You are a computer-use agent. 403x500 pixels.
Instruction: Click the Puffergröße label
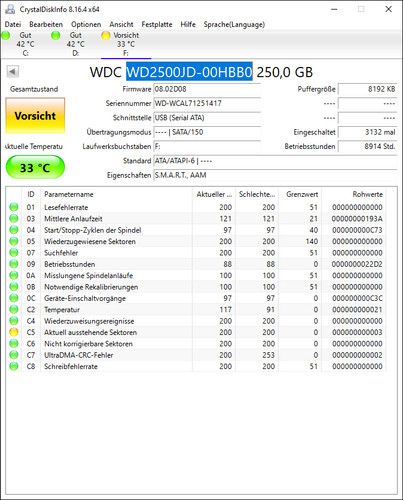(x=316, y=89)
